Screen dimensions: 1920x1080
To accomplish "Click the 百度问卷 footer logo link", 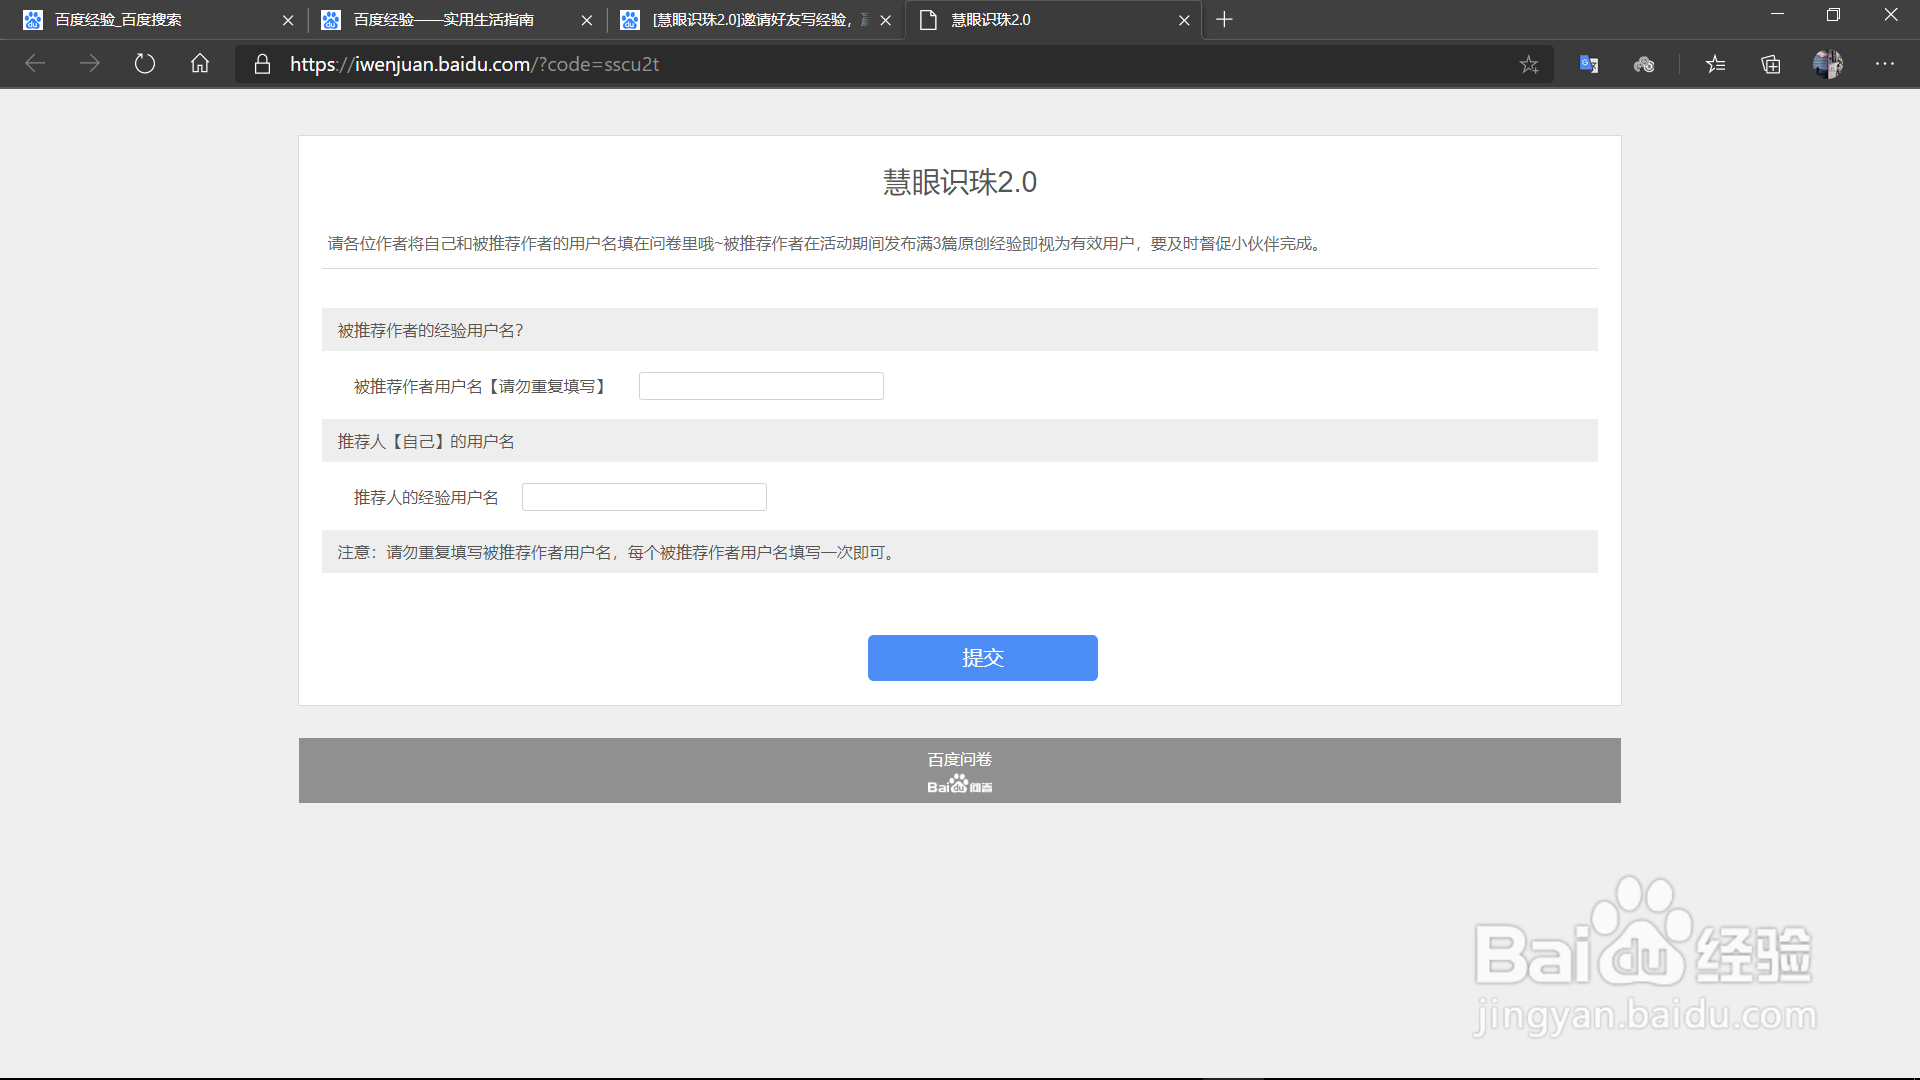I will pos(959,772).
